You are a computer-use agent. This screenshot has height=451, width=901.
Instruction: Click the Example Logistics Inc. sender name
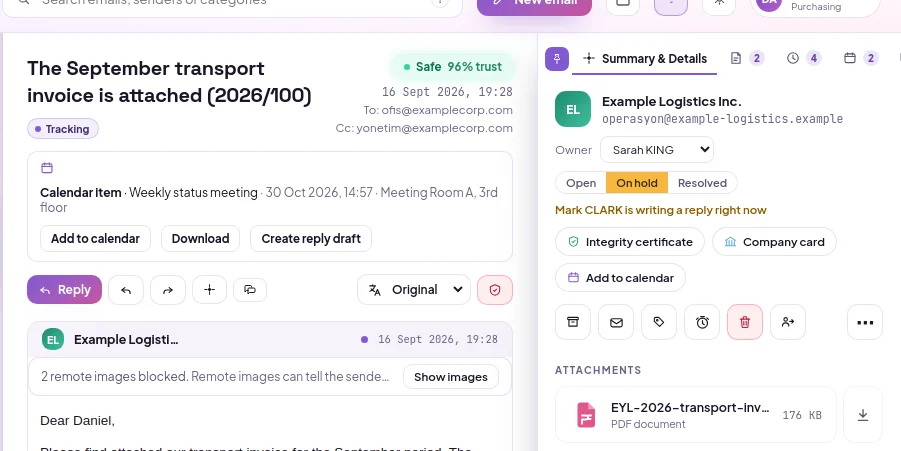(x=672, y=102)
